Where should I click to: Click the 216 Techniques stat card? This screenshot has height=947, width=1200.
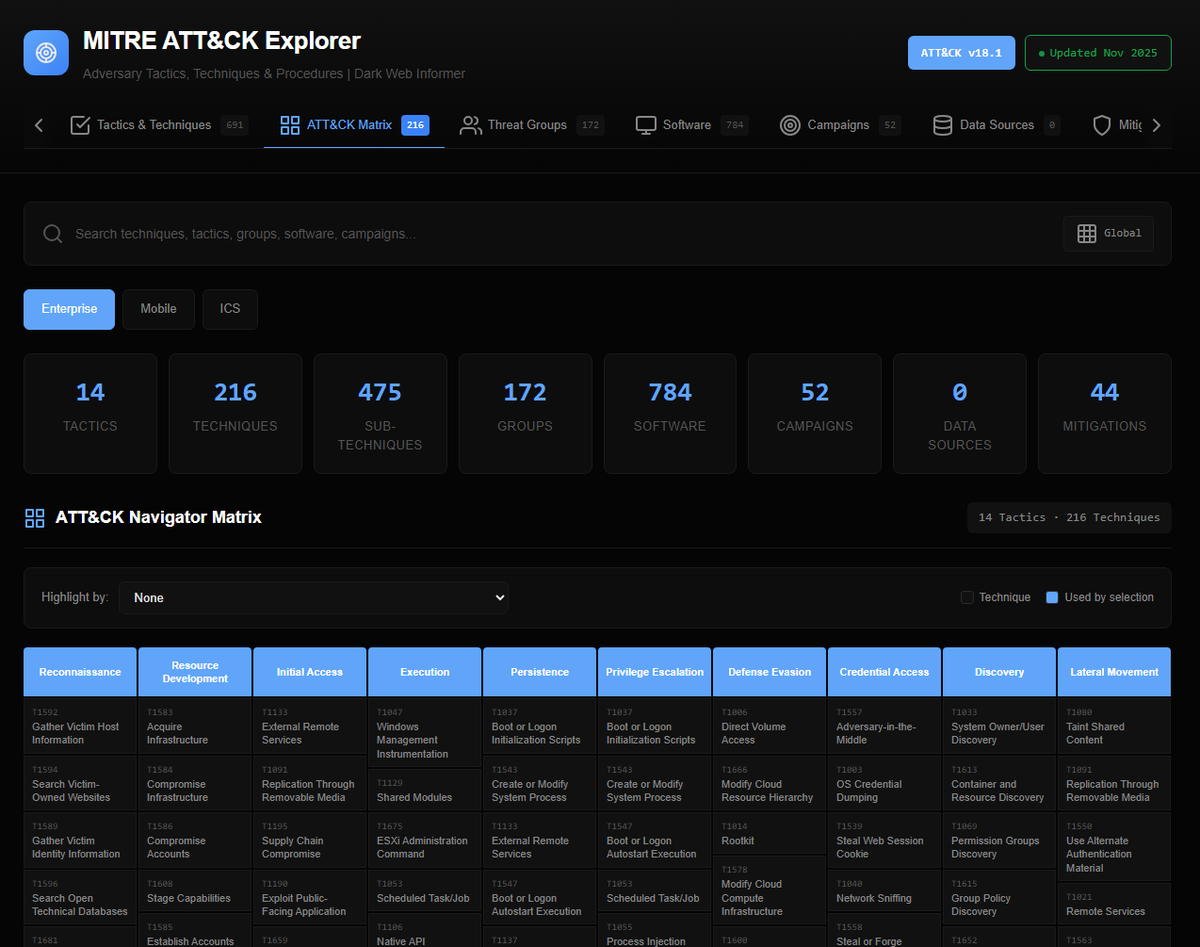pos(235,413)
